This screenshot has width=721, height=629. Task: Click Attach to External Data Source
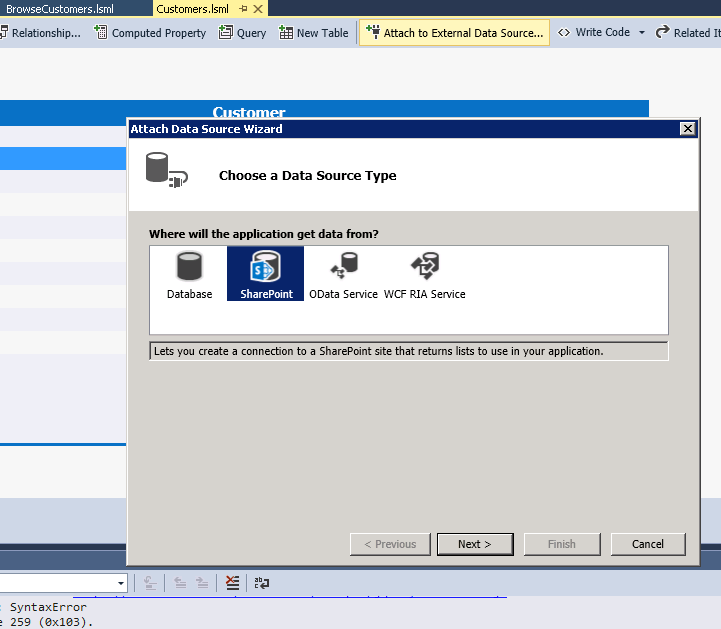454,33
